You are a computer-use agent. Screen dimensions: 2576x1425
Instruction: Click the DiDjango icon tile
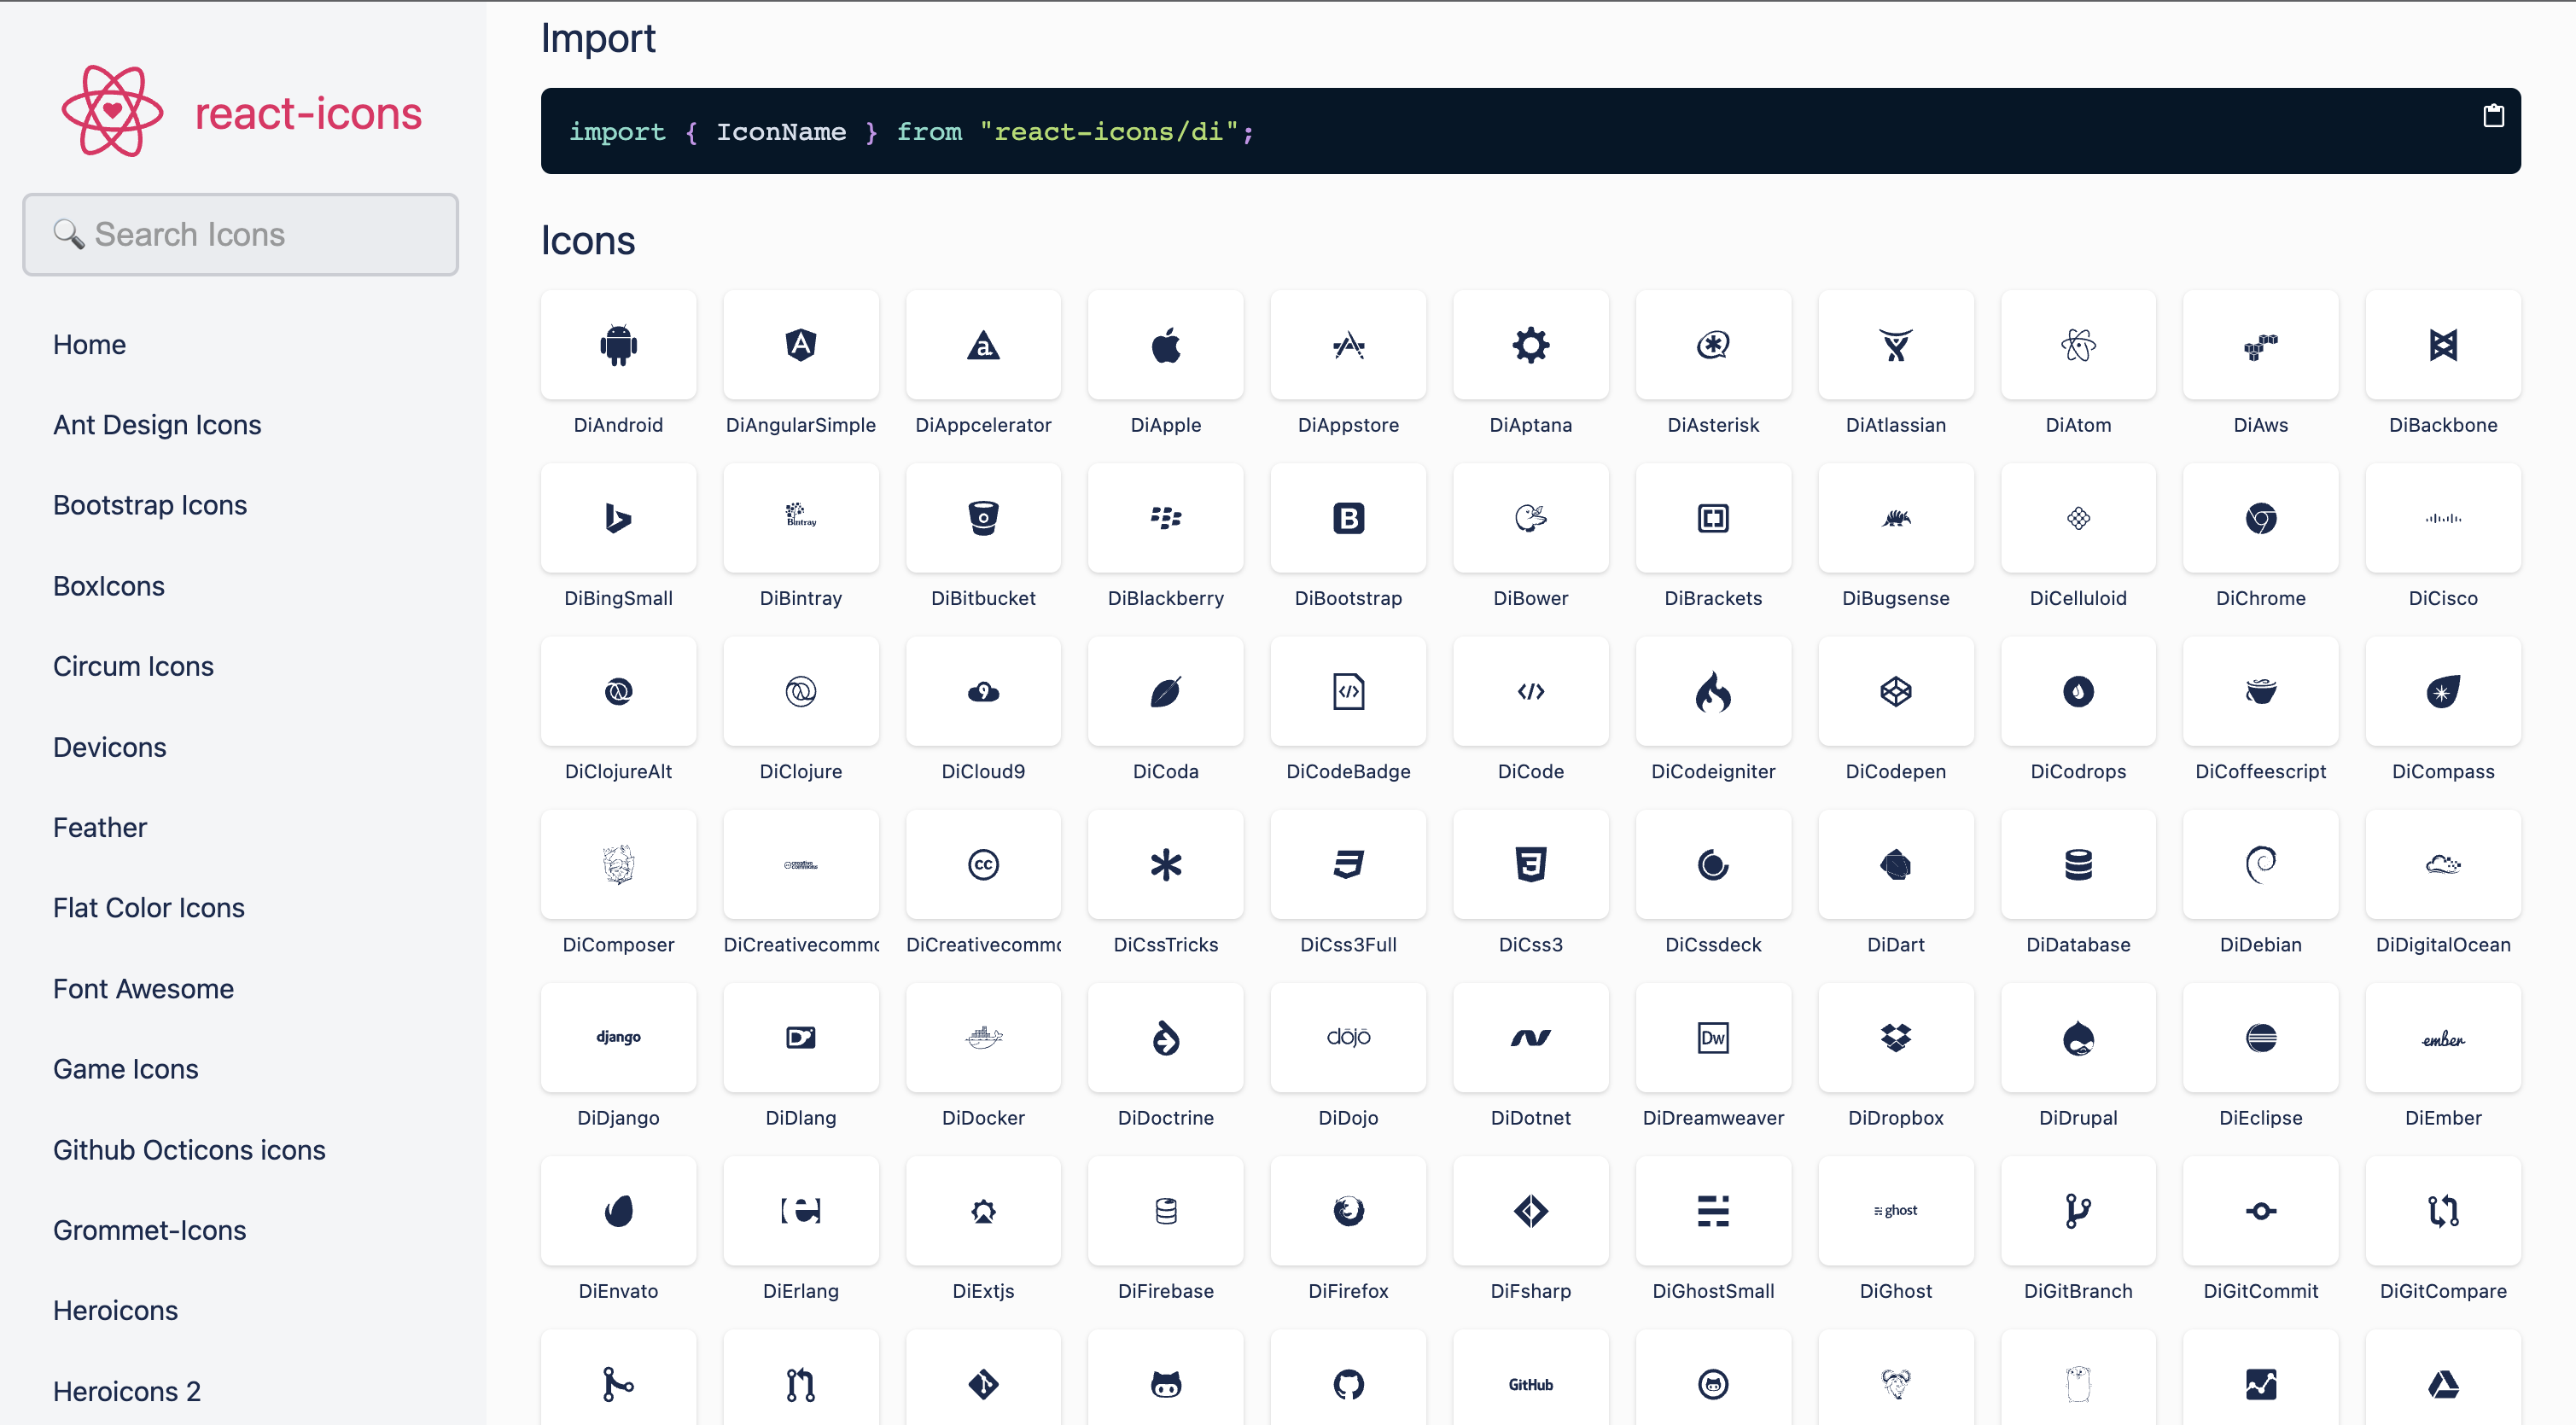(618, 1038)
